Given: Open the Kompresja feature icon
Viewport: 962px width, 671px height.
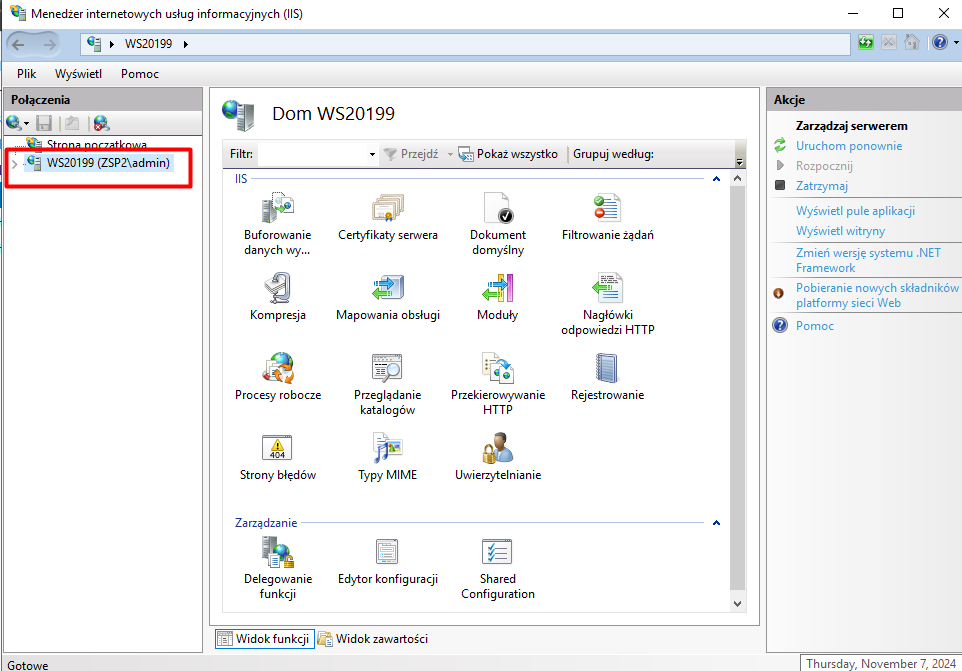Looking at the screenshot, I should 277,288.
